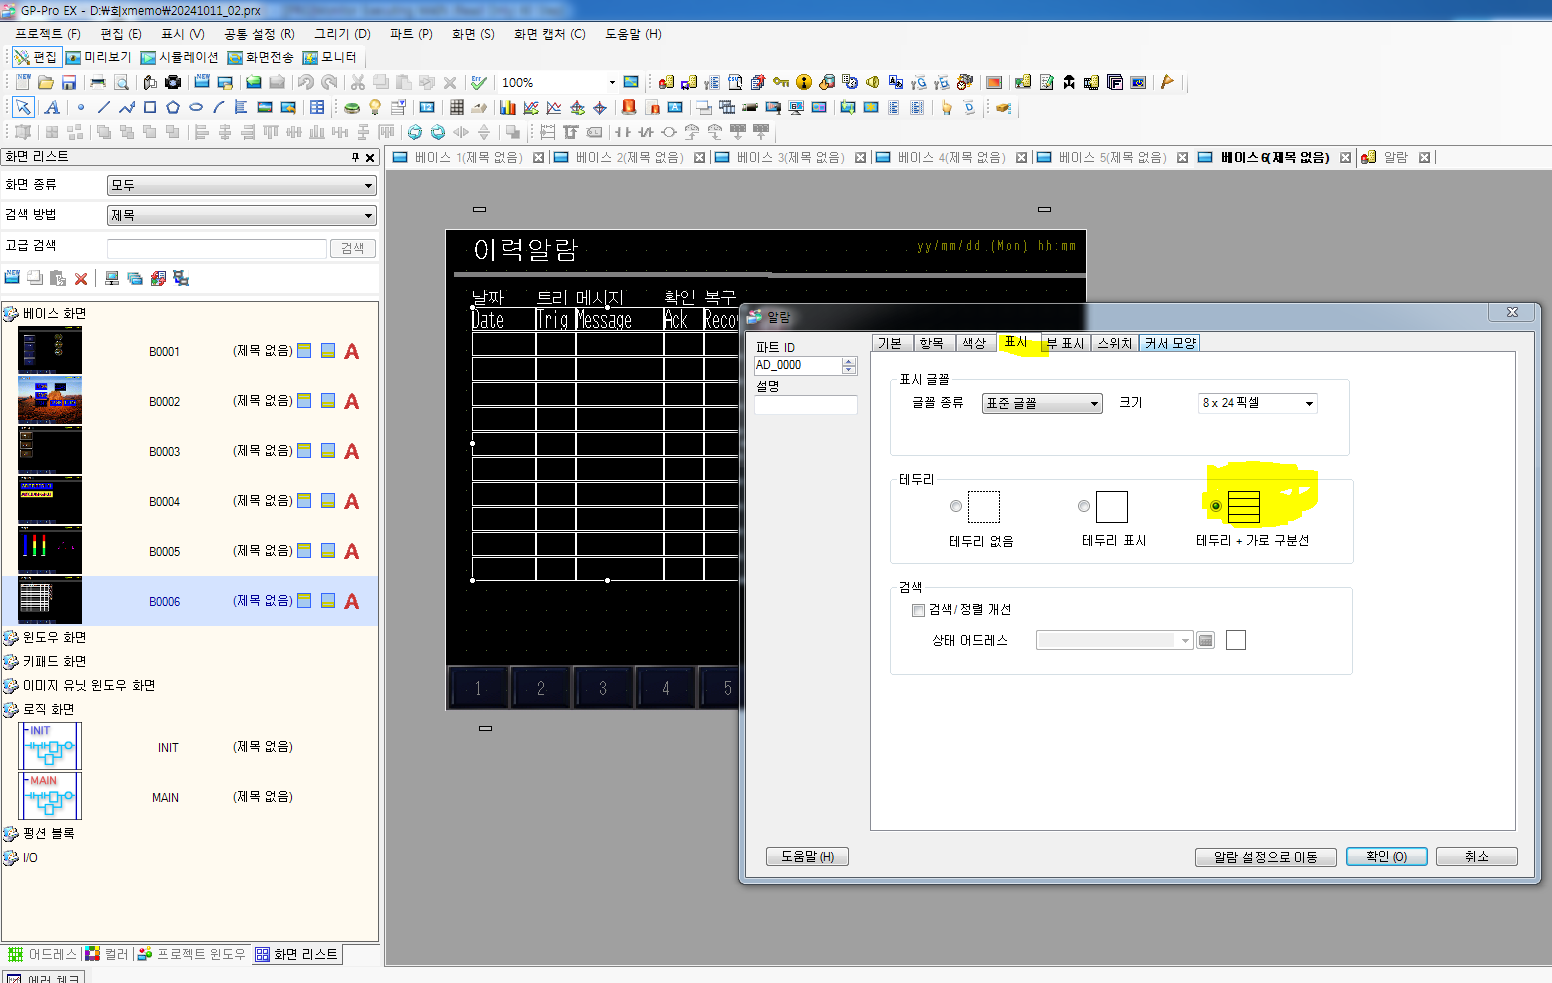Select the text (A) drawing tool
The width and height of the screenshot is (1552, 983).
tap(52, 107)
